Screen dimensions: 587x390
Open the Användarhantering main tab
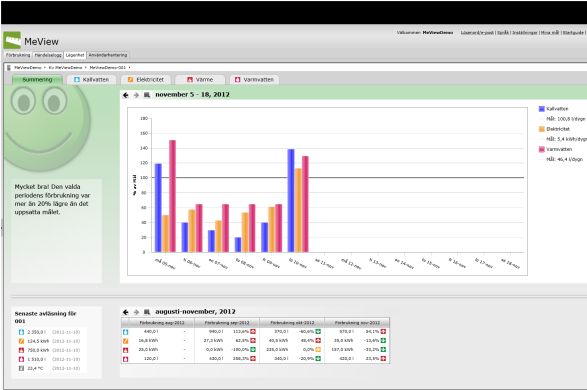click(108, 55)
